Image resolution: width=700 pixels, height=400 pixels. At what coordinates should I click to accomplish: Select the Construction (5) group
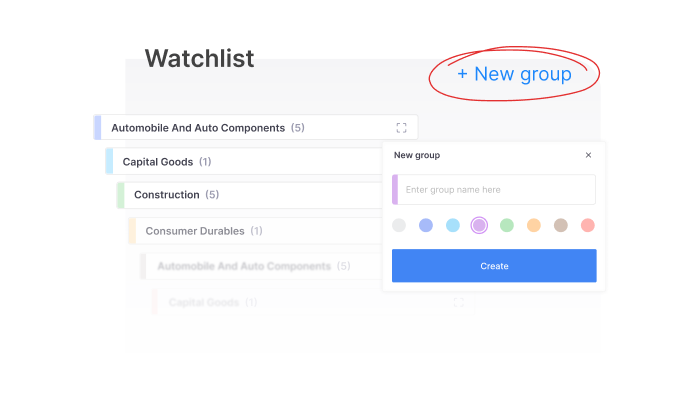click(x=176, y=195)
